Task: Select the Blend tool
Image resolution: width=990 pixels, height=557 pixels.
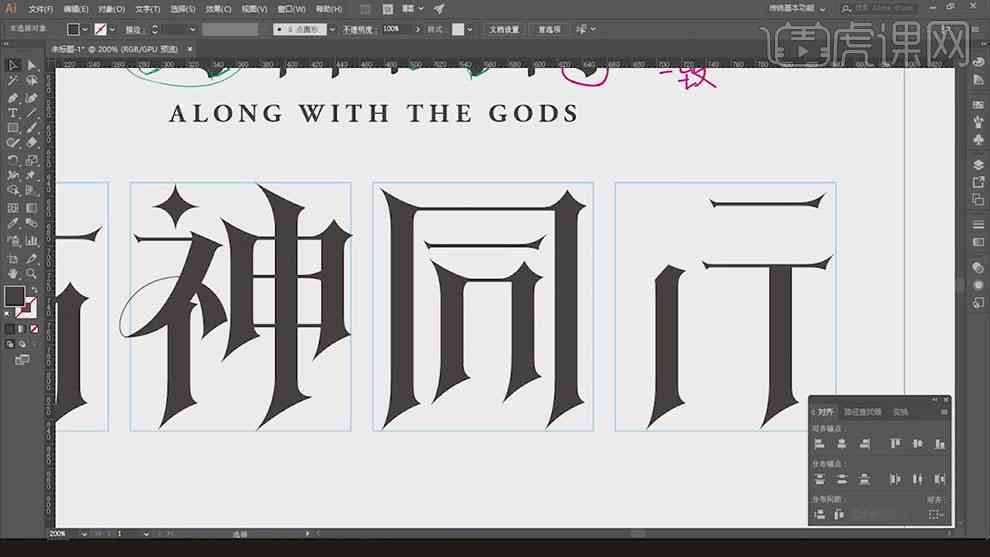Action: [x=32, y=223]
